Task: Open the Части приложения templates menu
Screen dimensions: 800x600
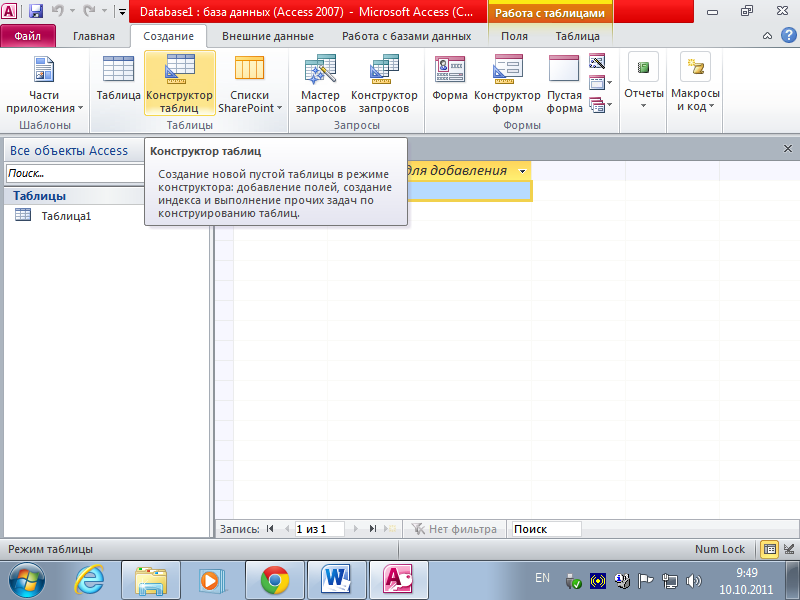Action: 44,84
